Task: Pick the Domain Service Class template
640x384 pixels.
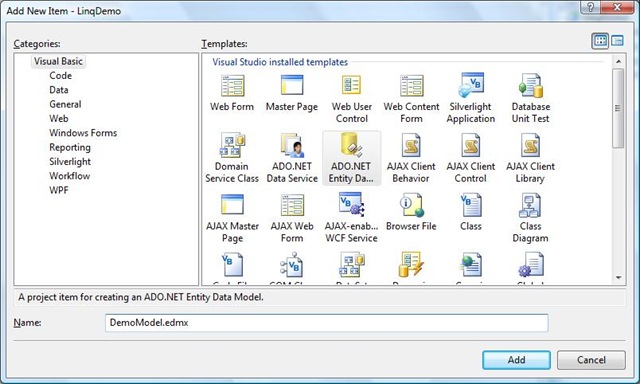Action: click(232, 158)
